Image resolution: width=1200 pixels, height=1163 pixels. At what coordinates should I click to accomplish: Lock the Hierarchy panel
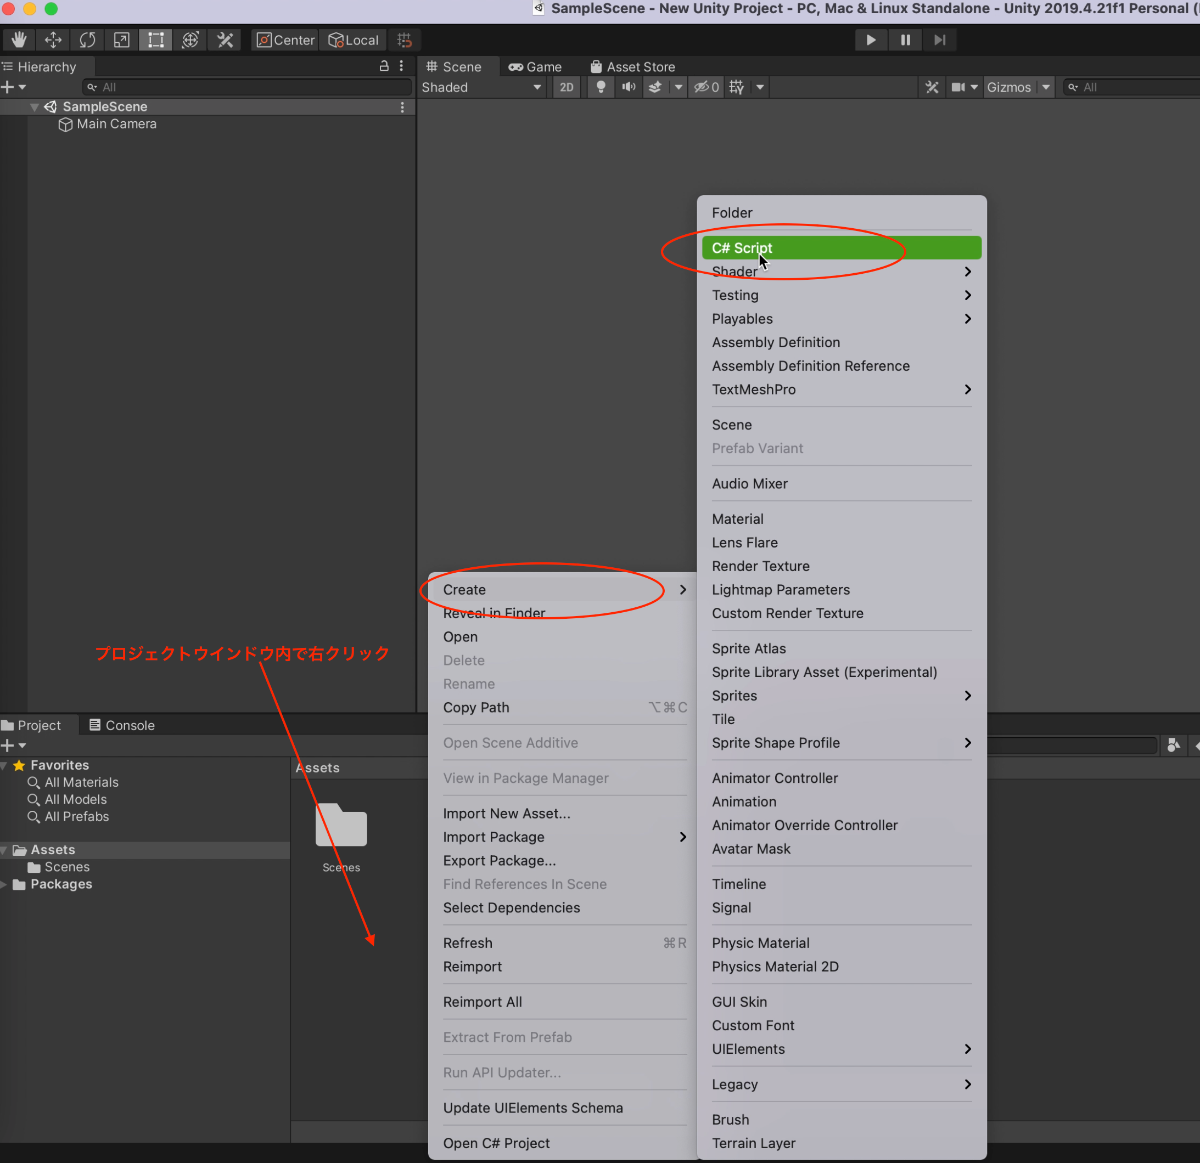(384, 66)
